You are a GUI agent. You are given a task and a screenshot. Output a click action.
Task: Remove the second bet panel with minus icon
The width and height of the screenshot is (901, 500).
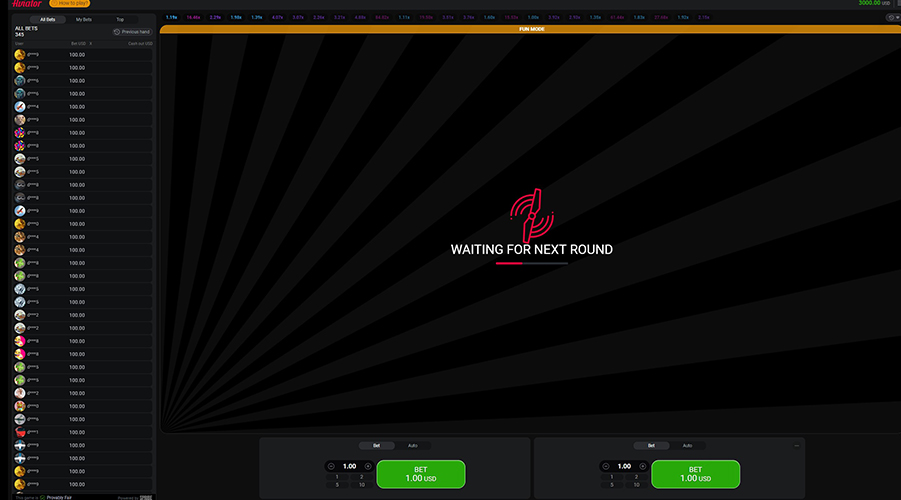(796, 445)
